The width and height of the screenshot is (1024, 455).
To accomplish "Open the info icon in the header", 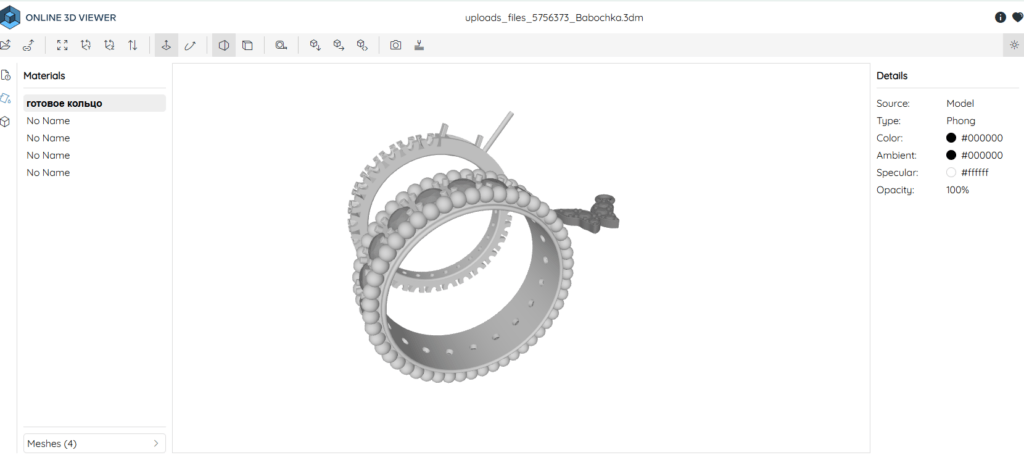I will click(x=1000, y=18).
